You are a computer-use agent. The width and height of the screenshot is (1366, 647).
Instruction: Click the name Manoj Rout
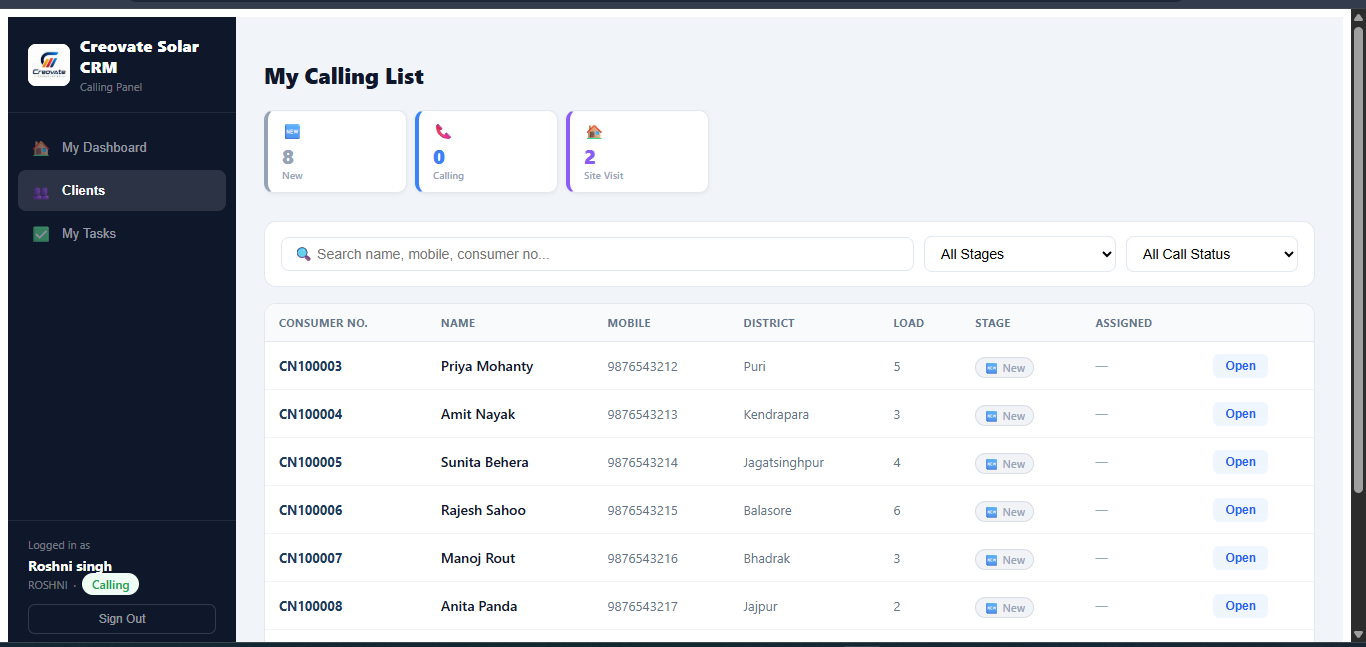coord(478,558)
